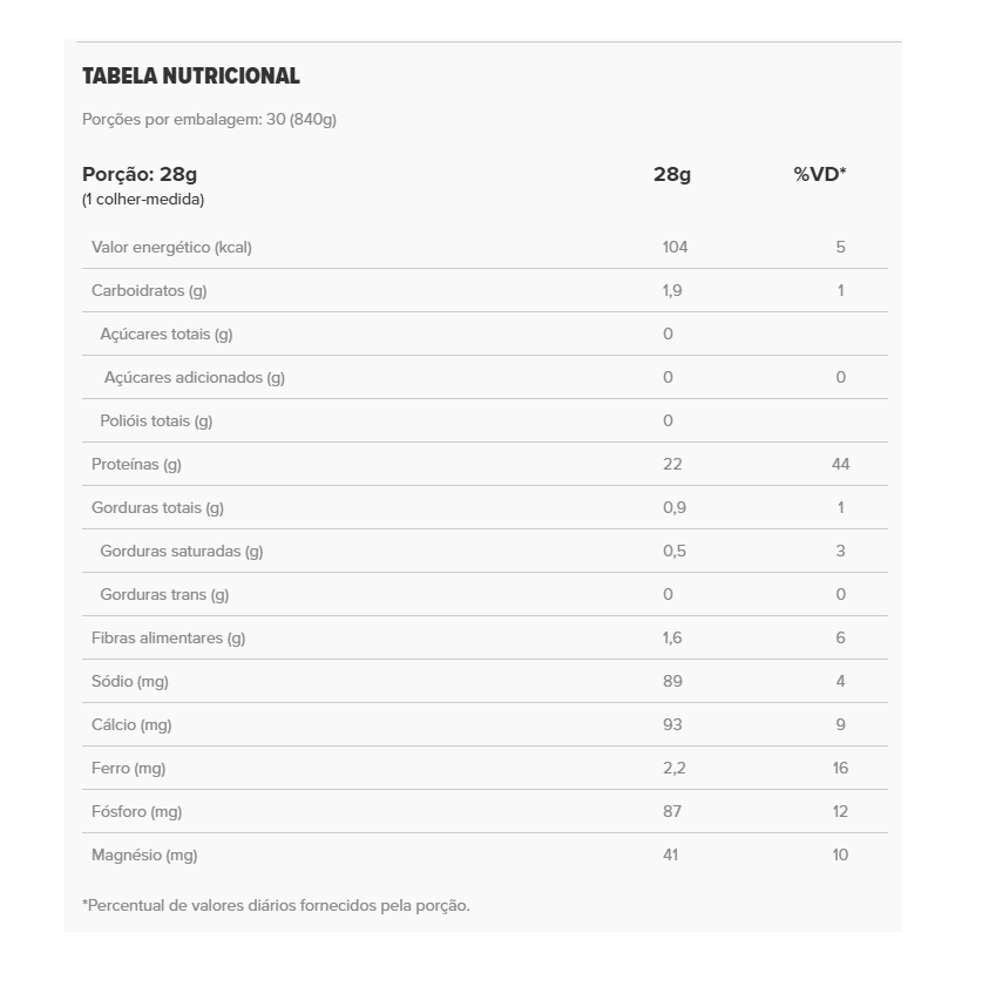The width and height of the screenshot is (1000, 1000).
Task: Select the Porção: 28g label
Action: coord(139,174)
